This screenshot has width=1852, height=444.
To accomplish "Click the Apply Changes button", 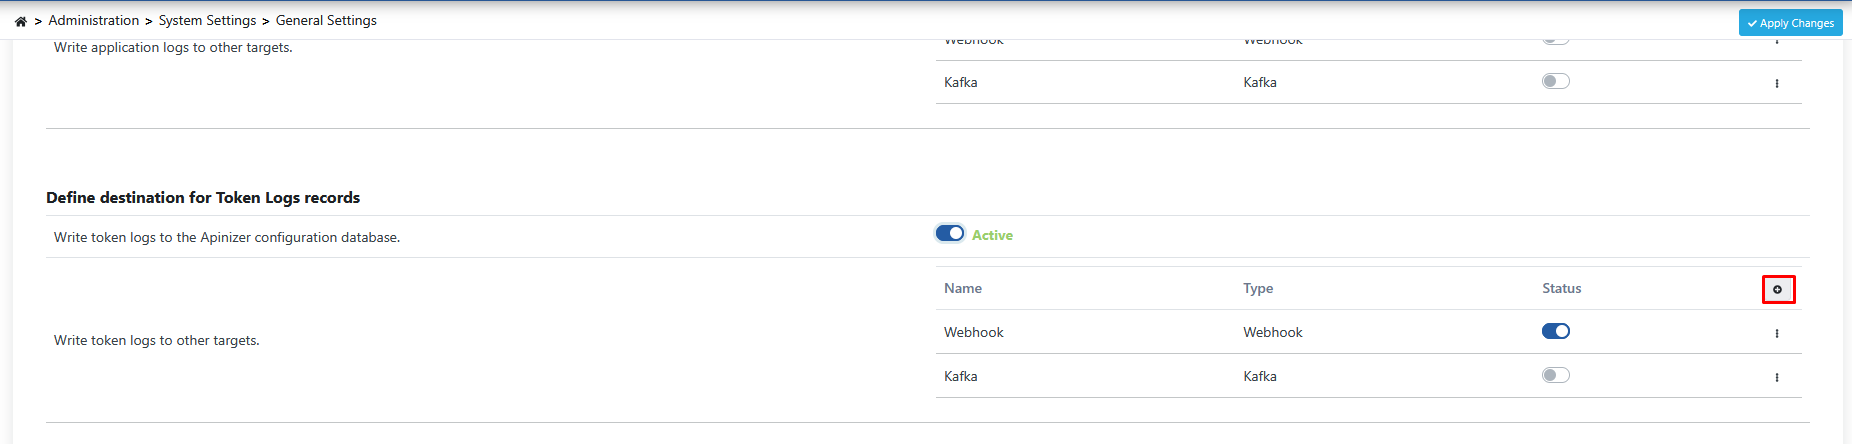I will [1790, 23].
